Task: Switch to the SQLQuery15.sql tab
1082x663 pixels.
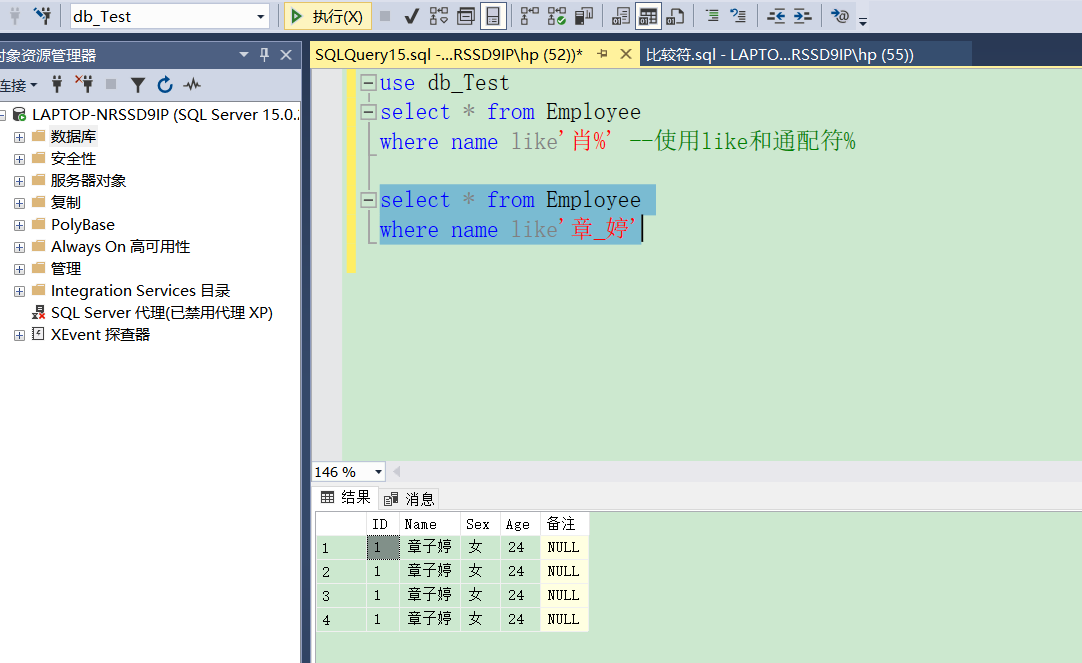Action: click(x=449, y=55)
